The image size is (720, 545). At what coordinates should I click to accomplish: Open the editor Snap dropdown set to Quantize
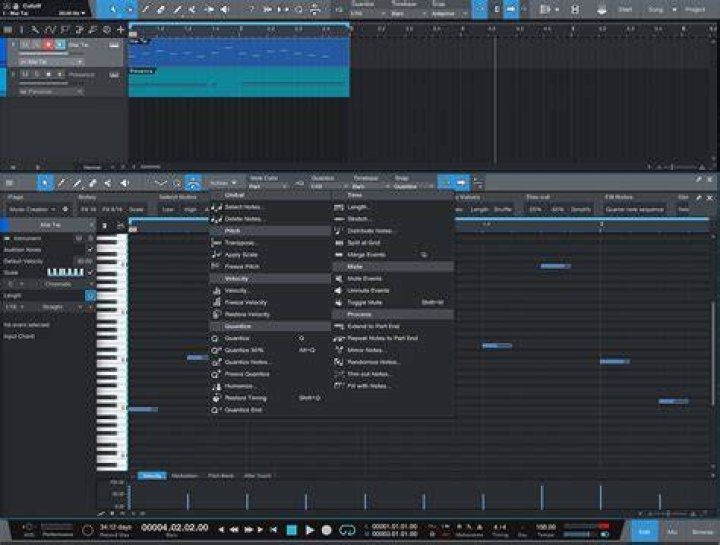[414, 186]
